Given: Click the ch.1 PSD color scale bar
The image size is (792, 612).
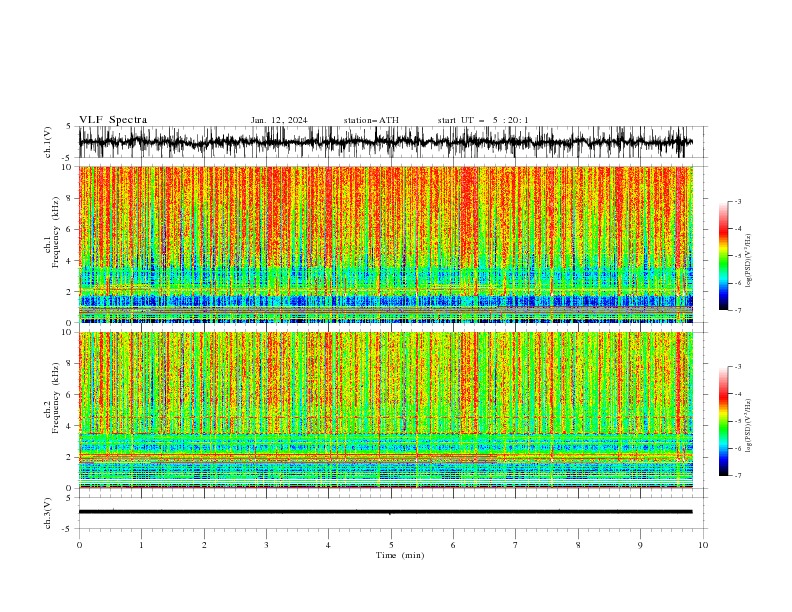Looking at the screenshot, I should tap(723, 256).
